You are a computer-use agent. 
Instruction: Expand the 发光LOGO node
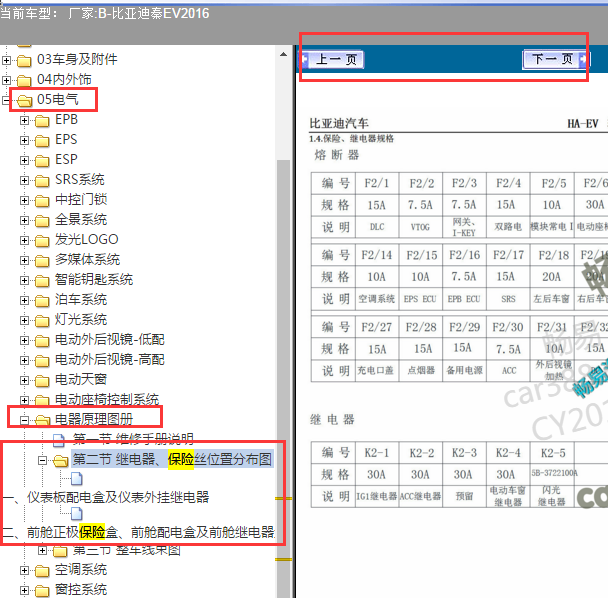click(x=24, y=240)
